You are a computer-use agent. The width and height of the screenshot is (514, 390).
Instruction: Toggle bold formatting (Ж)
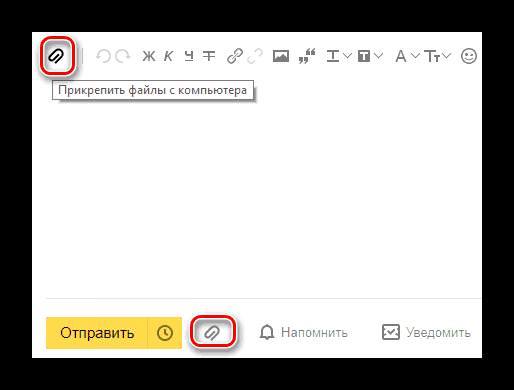[x=149, y=56]
